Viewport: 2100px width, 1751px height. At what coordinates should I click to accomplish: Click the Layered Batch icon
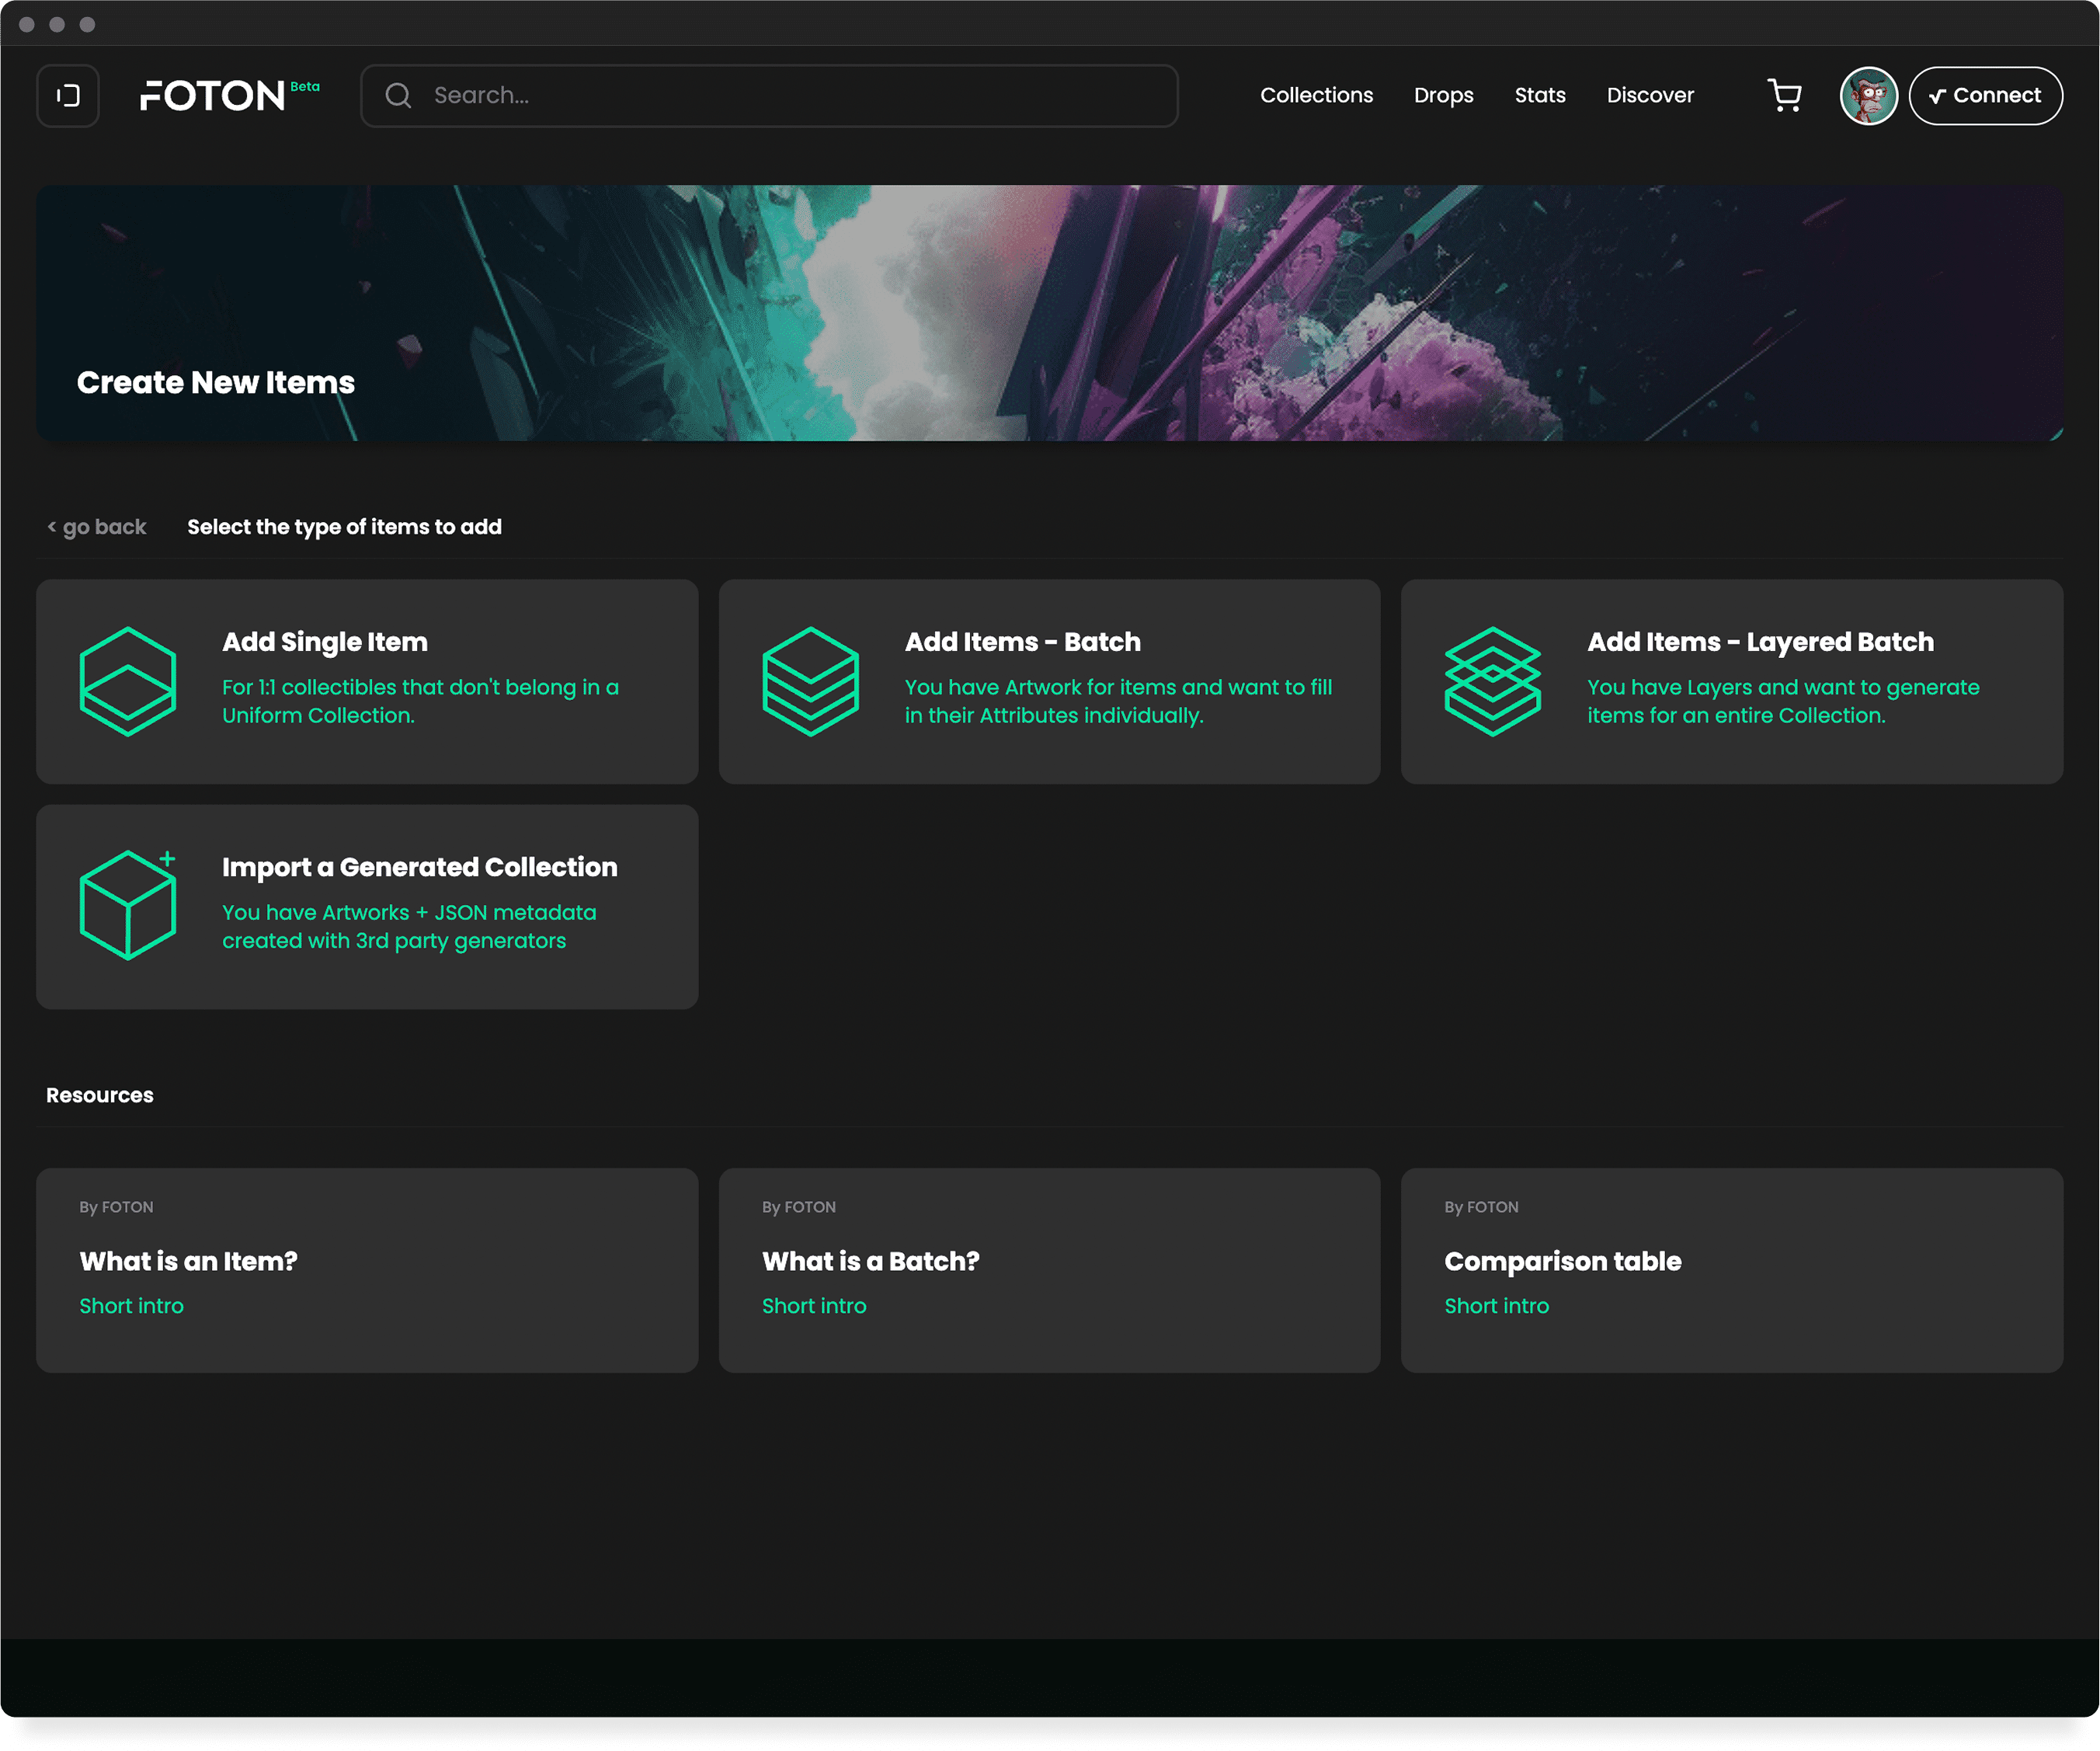coord(1492,681)
